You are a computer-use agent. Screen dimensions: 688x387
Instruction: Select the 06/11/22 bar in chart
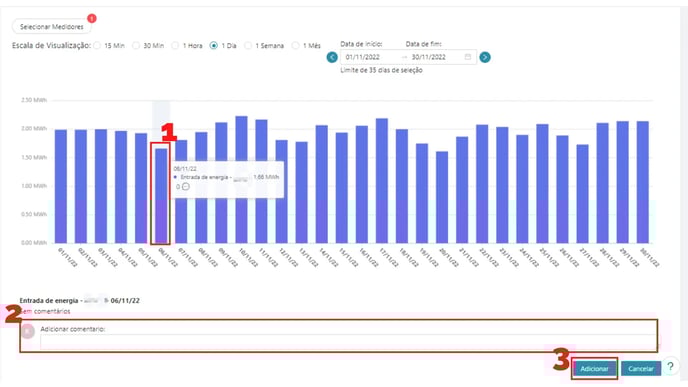coord(161,196)
